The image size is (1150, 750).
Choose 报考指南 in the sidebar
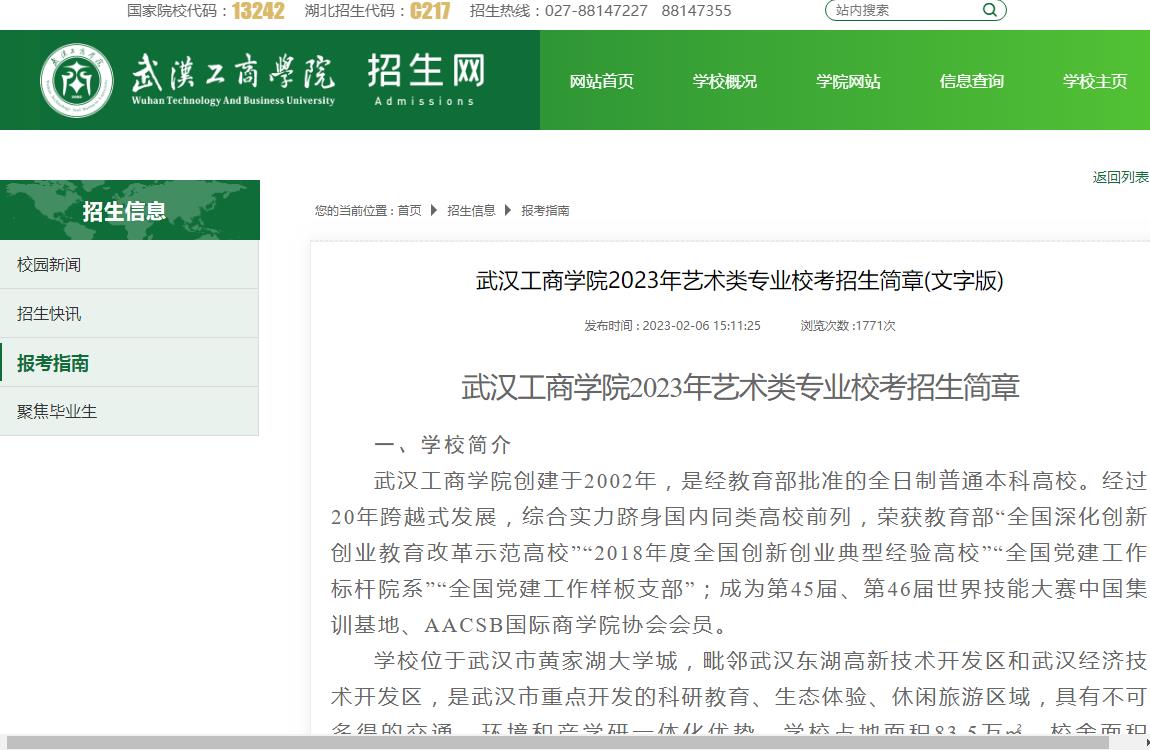pos(129,363)
